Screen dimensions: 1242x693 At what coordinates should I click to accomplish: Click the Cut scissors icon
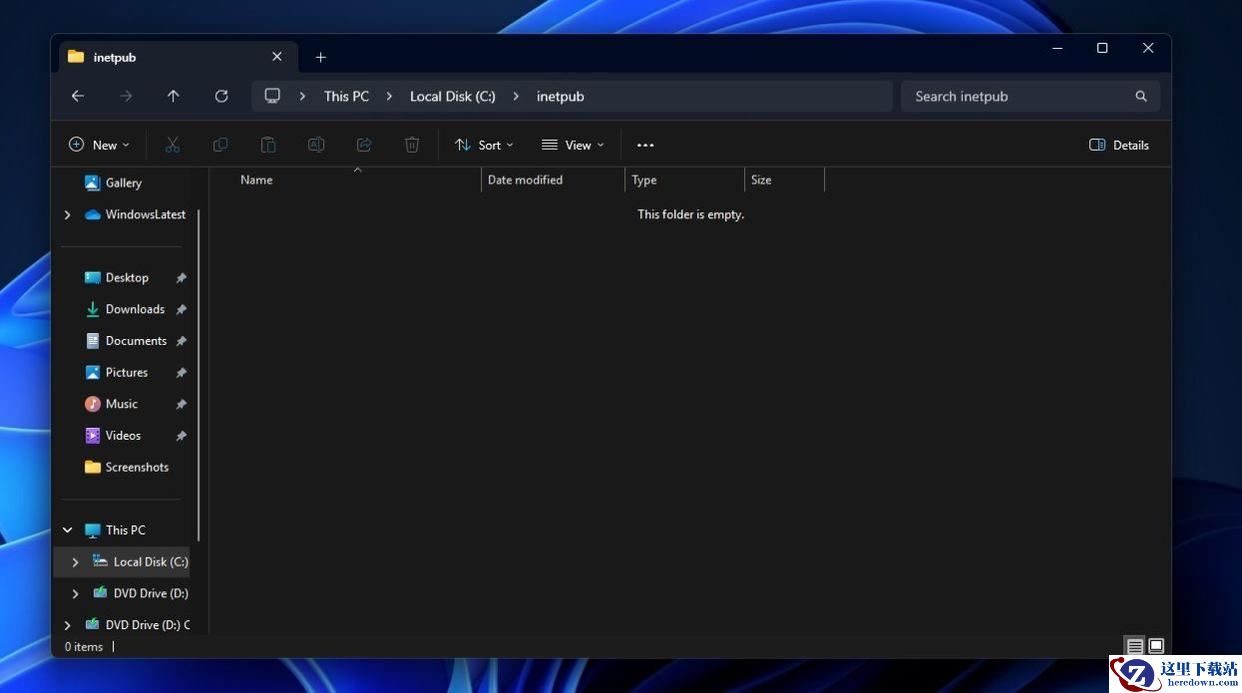click(x=172, y=145)
